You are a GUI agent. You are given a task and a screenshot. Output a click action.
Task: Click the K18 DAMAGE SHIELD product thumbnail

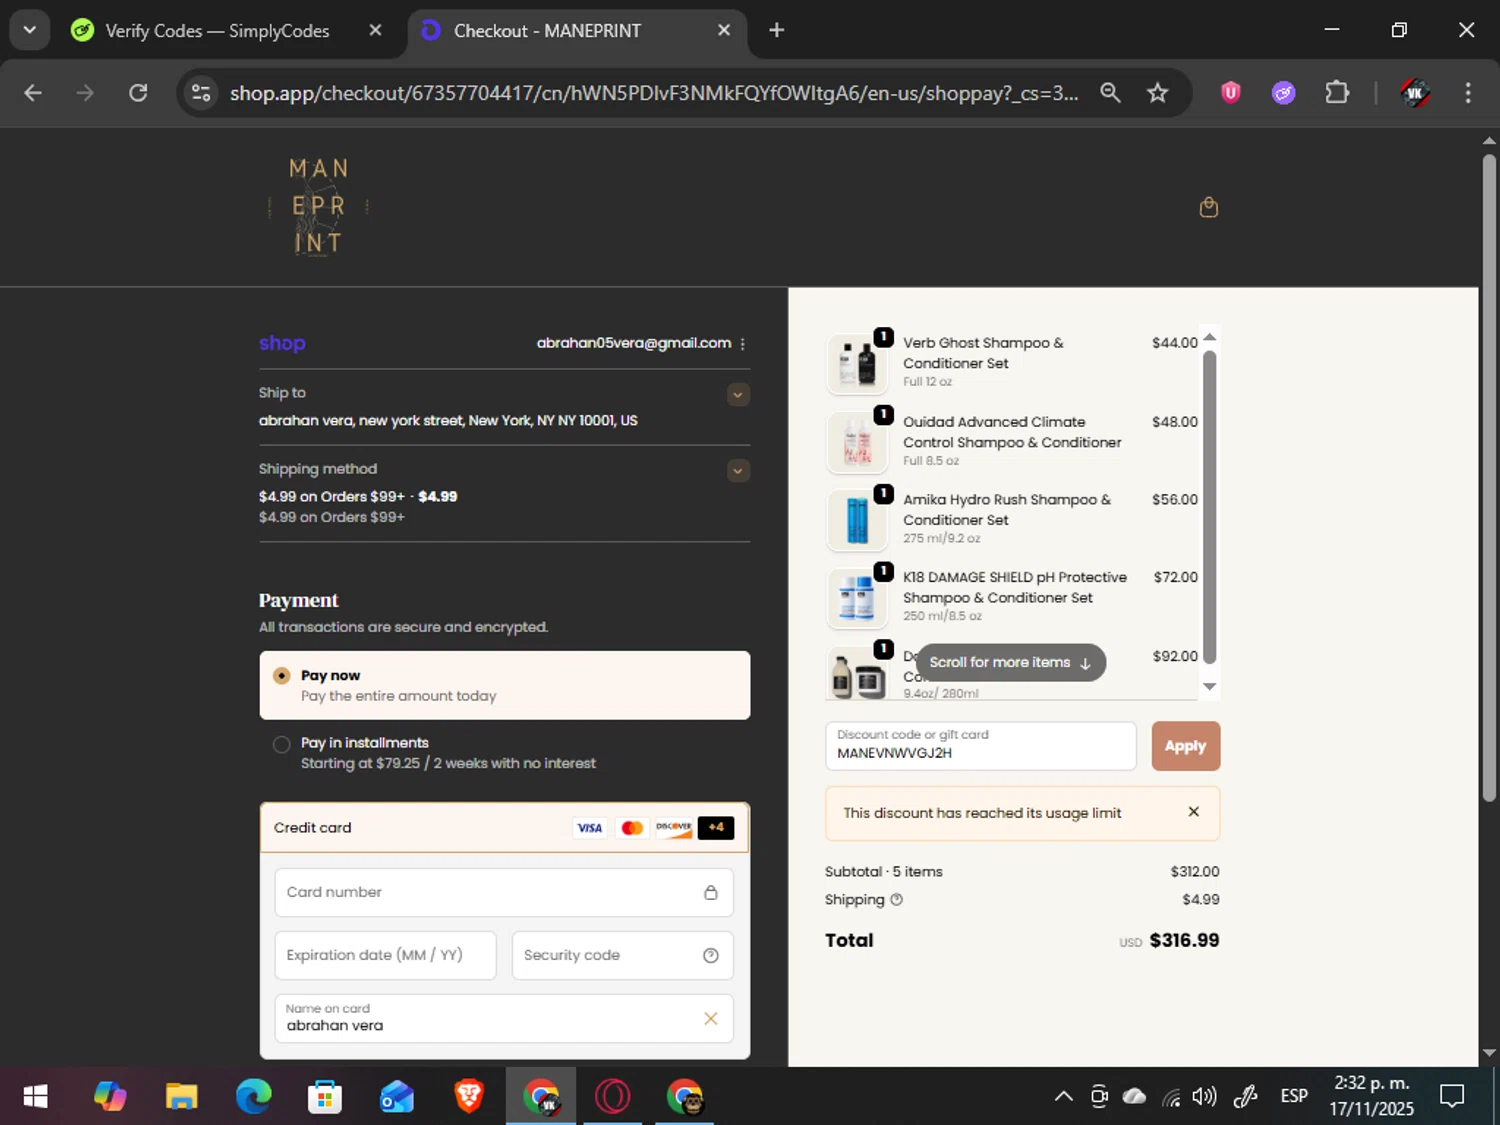[x=858, y=597]
